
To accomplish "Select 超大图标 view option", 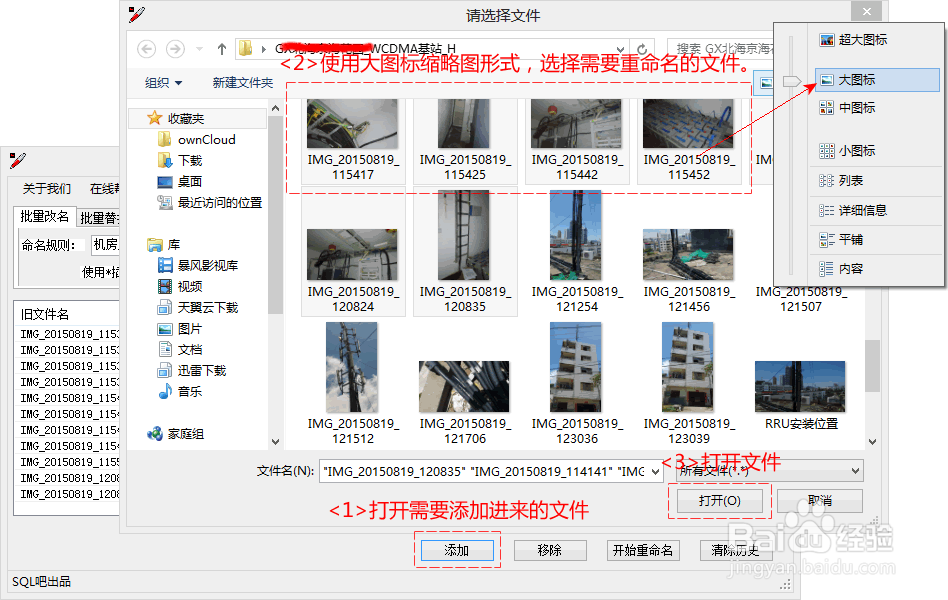I will 875,40.
